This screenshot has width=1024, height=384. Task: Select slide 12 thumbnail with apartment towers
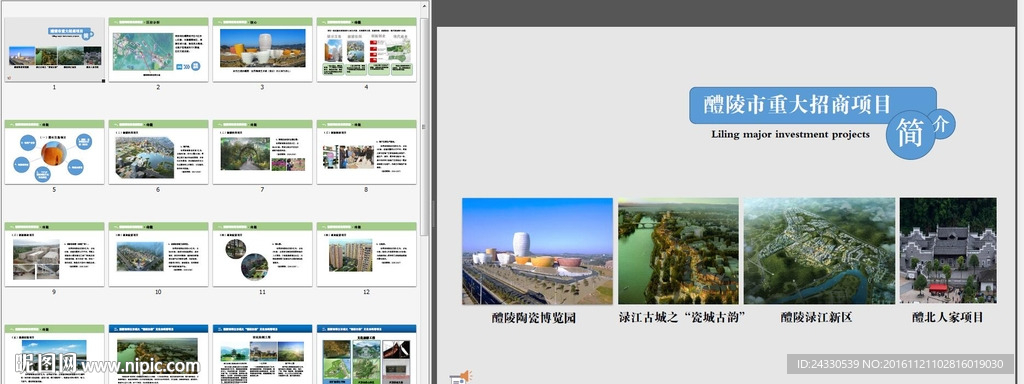pyautogui.click(x=366, y=255)
